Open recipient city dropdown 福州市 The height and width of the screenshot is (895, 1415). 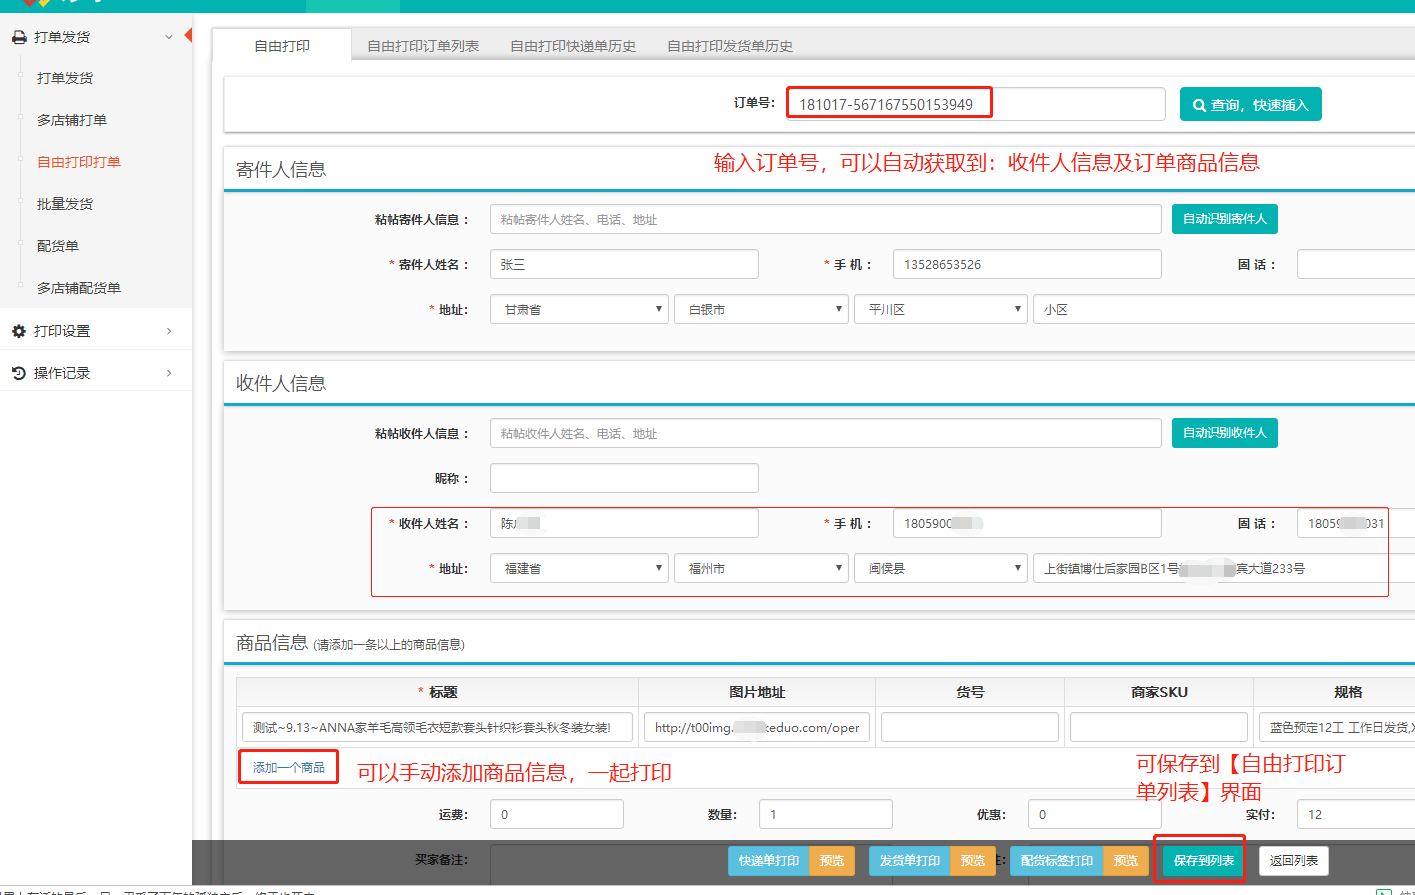pyautogui.click(x=762, y=568)
